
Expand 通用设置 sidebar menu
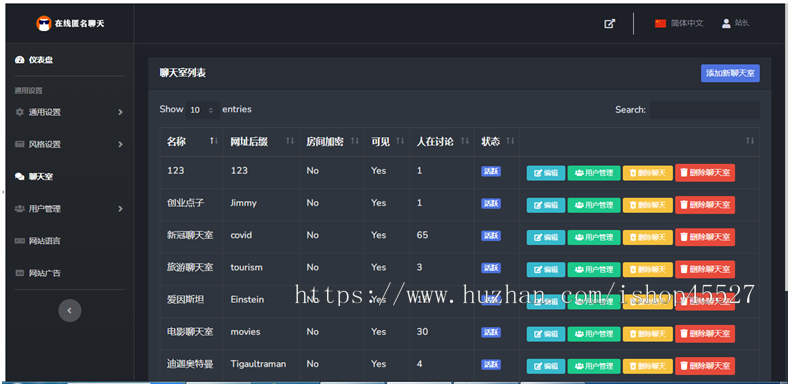[x=69, y=112]
